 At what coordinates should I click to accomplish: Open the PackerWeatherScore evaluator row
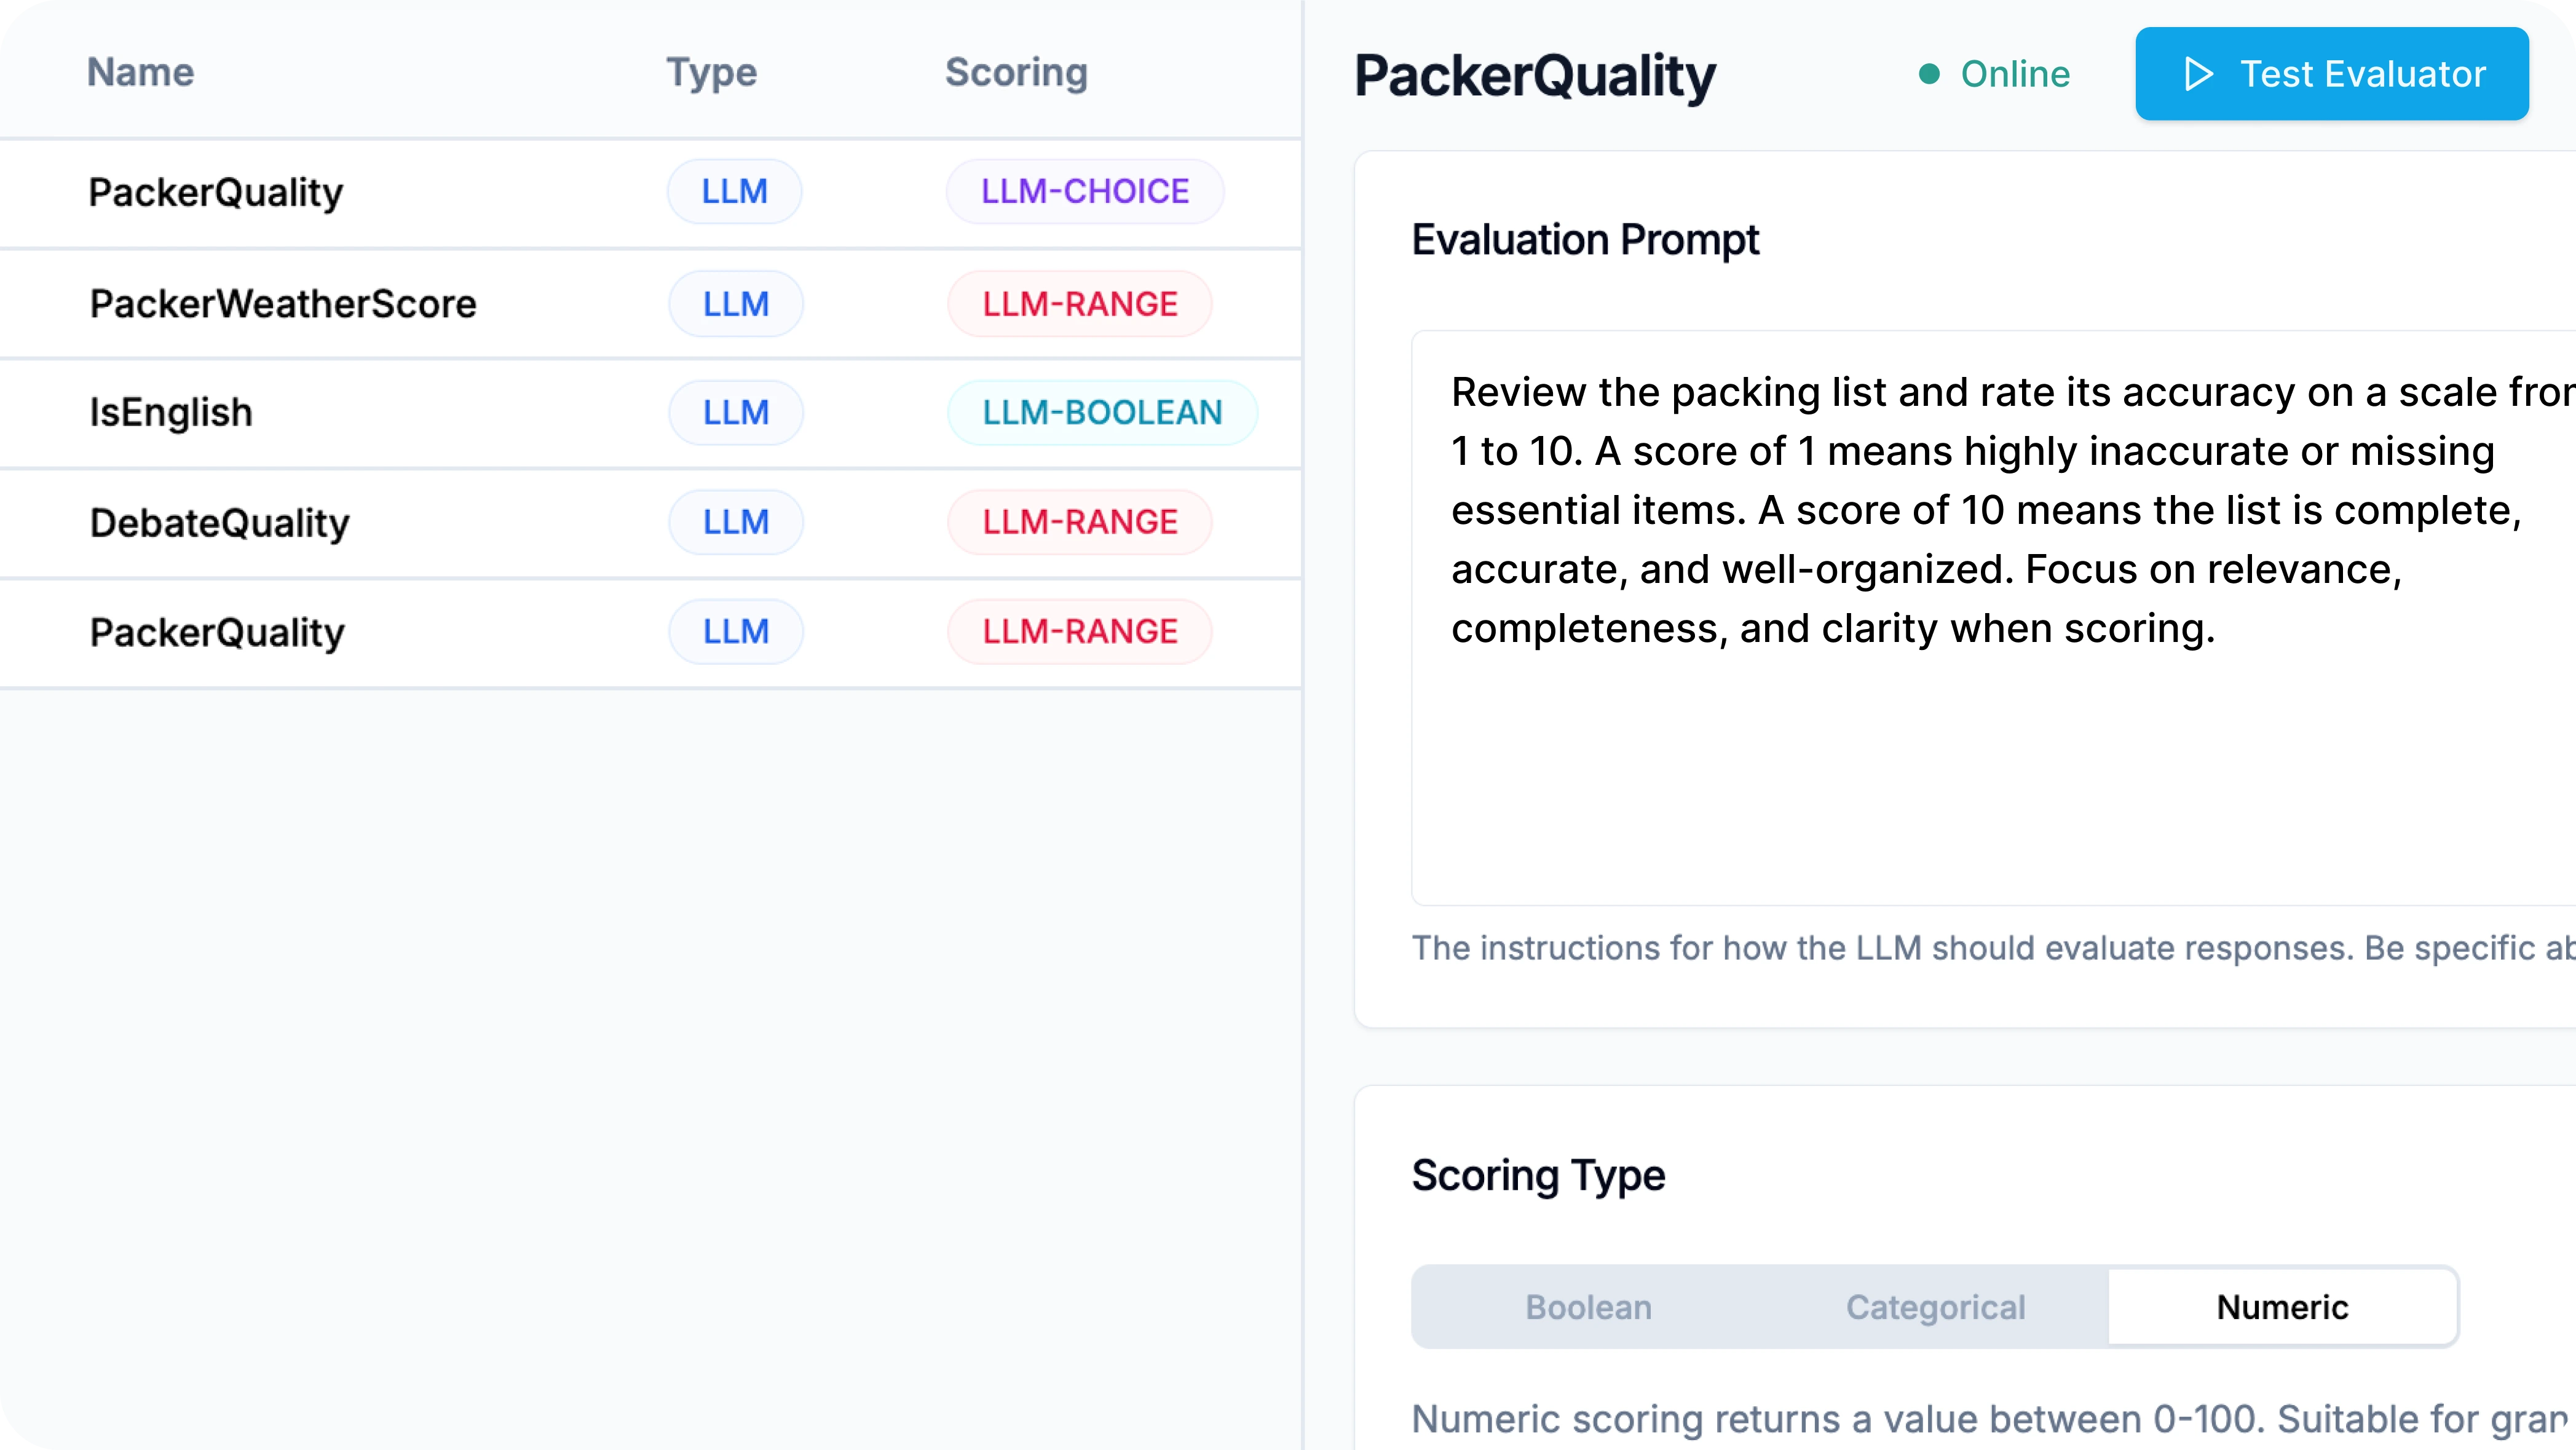pos(650,303)
